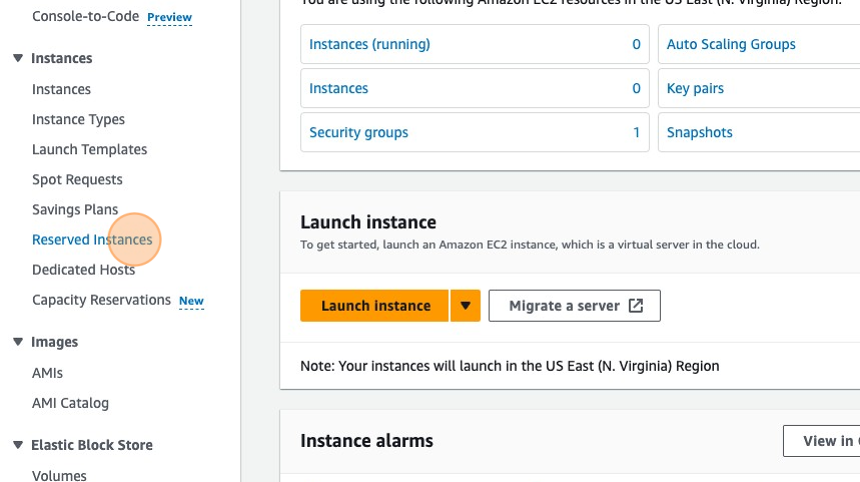The height and width of the screenshot is (482, 860).
Task: Select Spot Requests in the sidebar
Action: pos(77,180)
